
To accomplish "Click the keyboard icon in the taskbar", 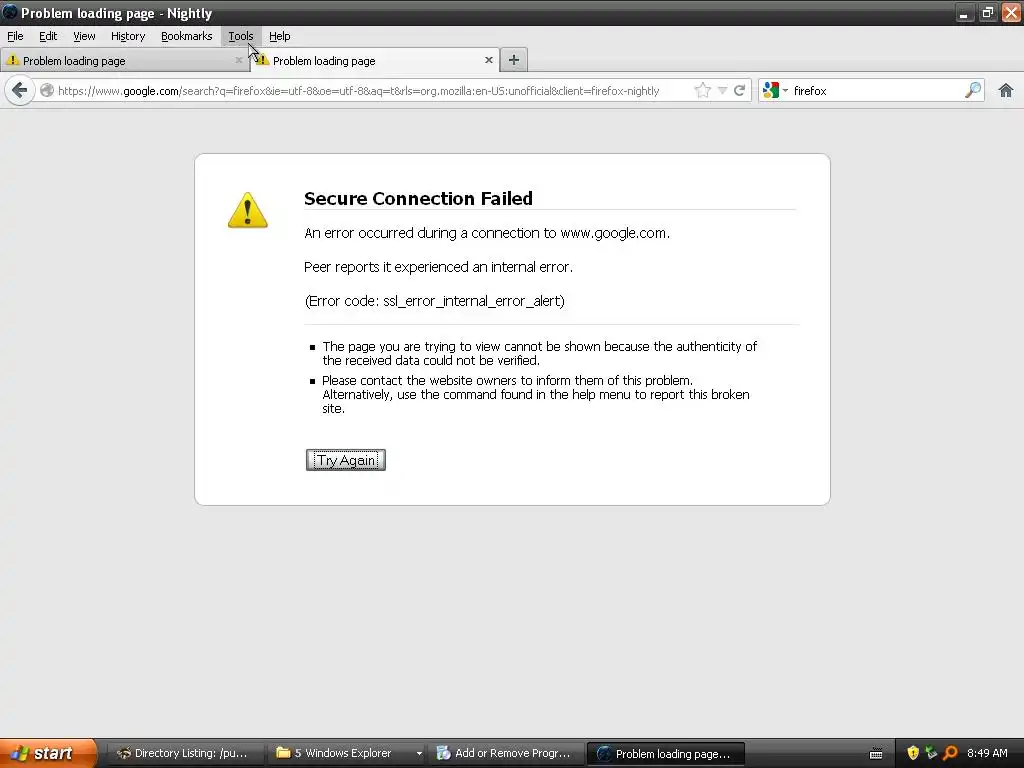I will tap(876, 754).
